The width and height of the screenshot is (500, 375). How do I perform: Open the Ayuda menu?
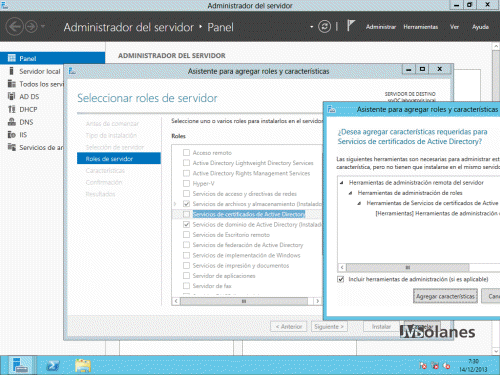pos(480,27)
